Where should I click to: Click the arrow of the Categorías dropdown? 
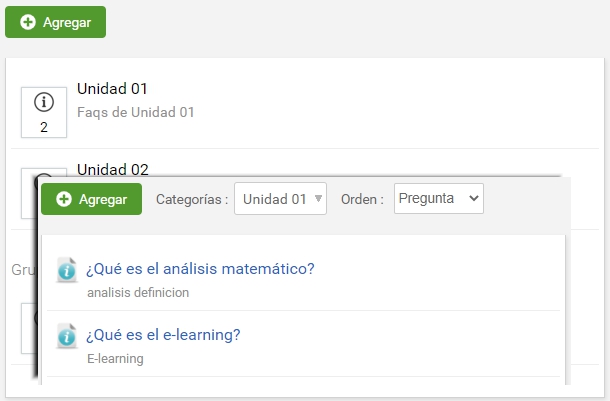point(318,199)
